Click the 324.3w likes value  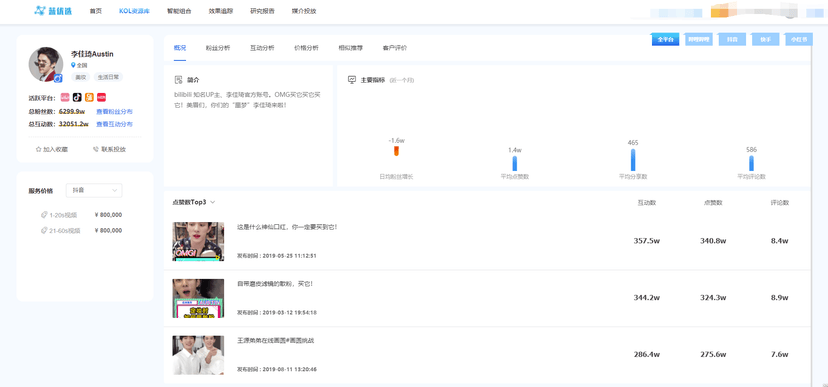click(x=713, y=298)
